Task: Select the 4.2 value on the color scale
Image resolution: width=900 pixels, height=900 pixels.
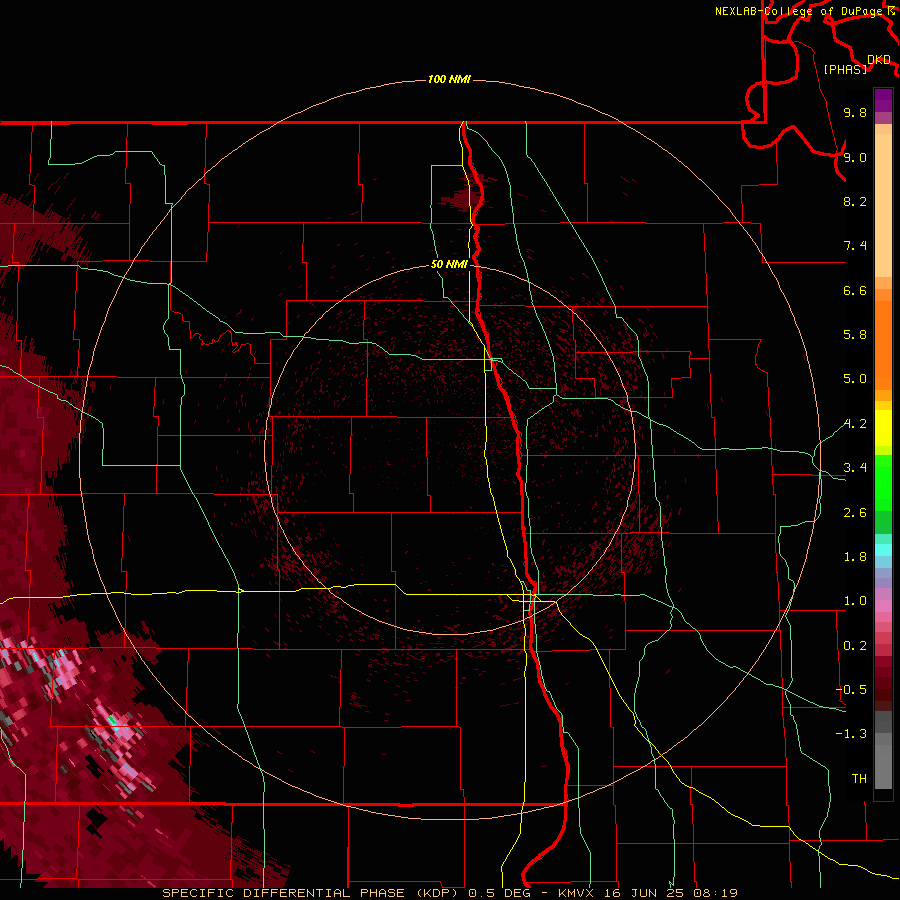Action: 855,424
